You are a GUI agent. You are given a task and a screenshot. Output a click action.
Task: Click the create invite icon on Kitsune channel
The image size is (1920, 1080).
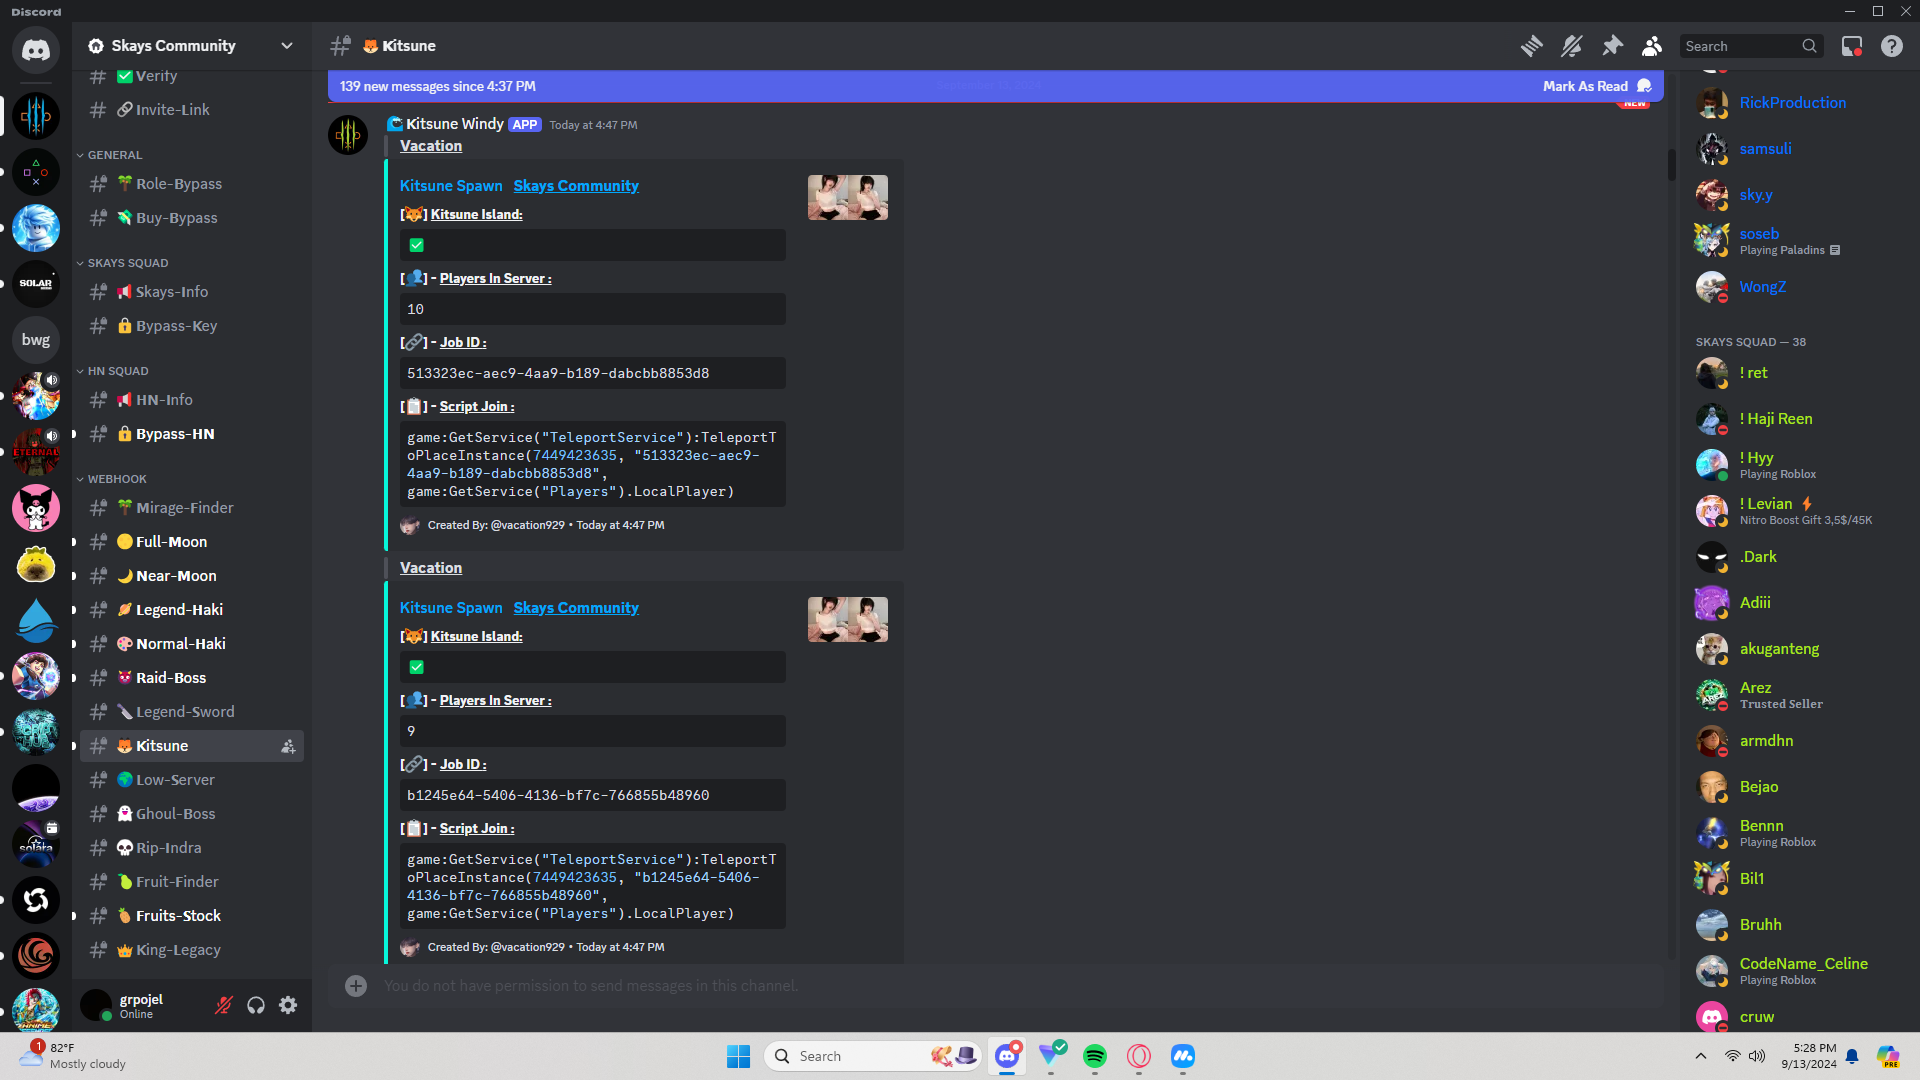click(288, 746)
